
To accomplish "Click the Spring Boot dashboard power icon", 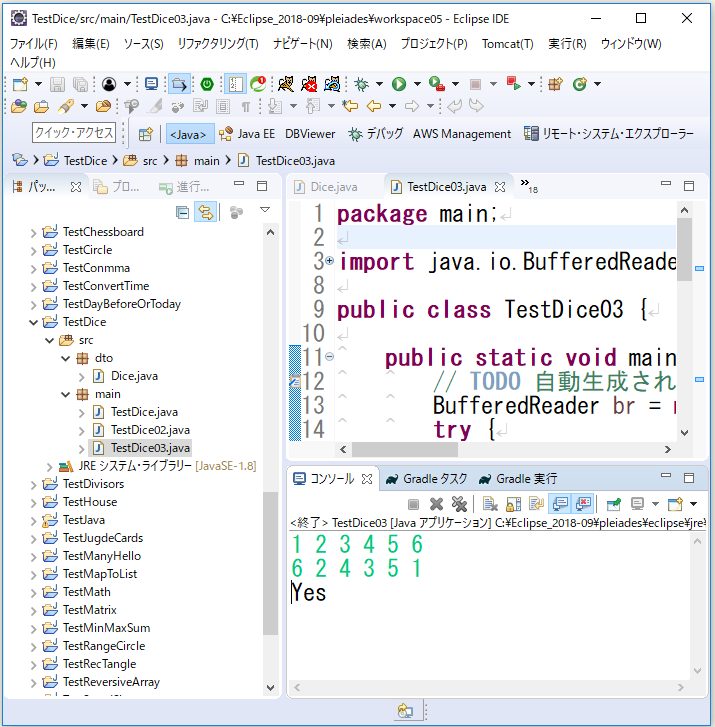I will (207, 84).
